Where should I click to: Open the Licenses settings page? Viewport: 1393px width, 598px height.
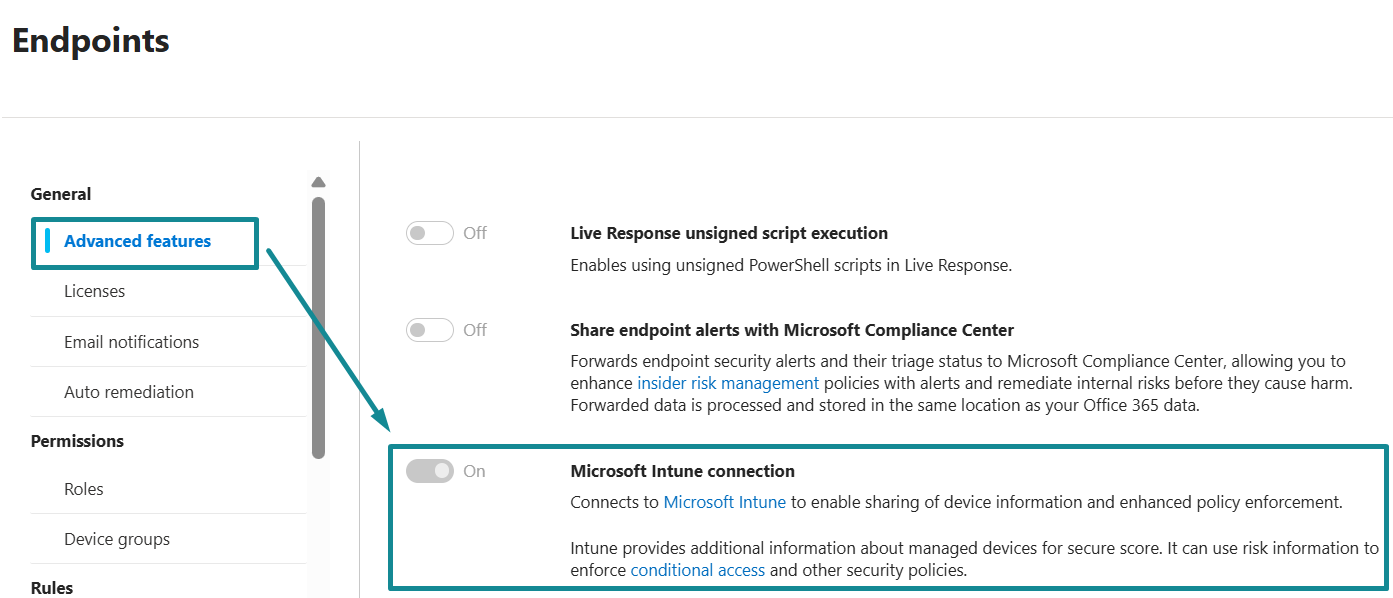[x=94, y=291]
